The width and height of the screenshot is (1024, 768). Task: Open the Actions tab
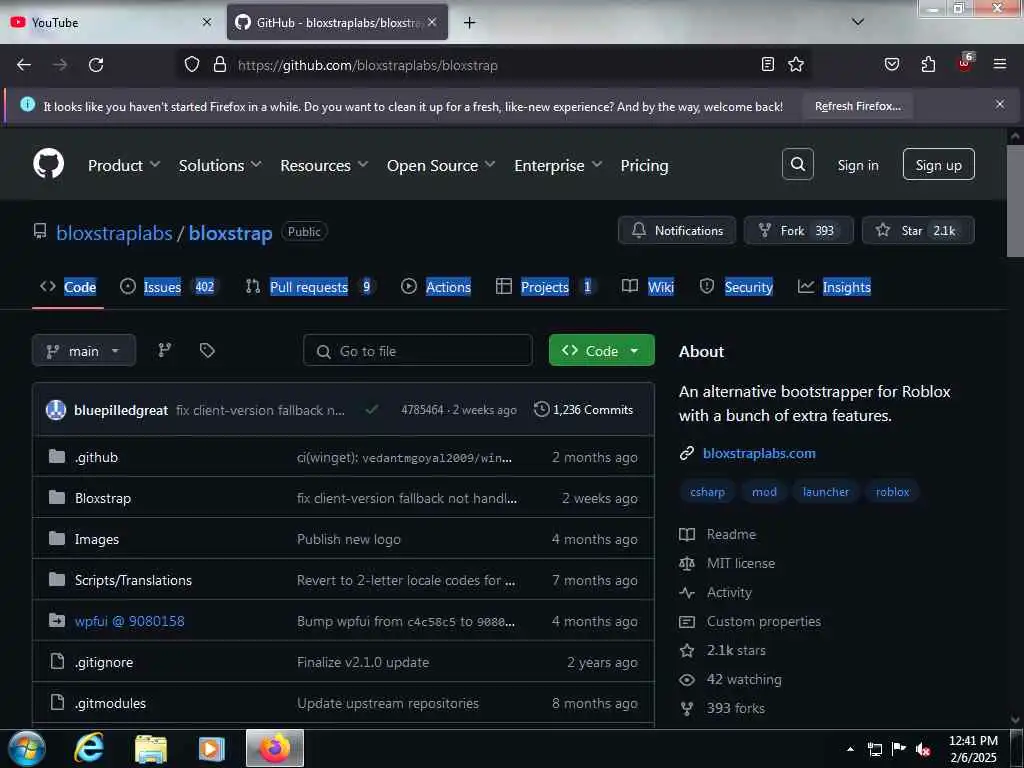[x=436, y=287]
